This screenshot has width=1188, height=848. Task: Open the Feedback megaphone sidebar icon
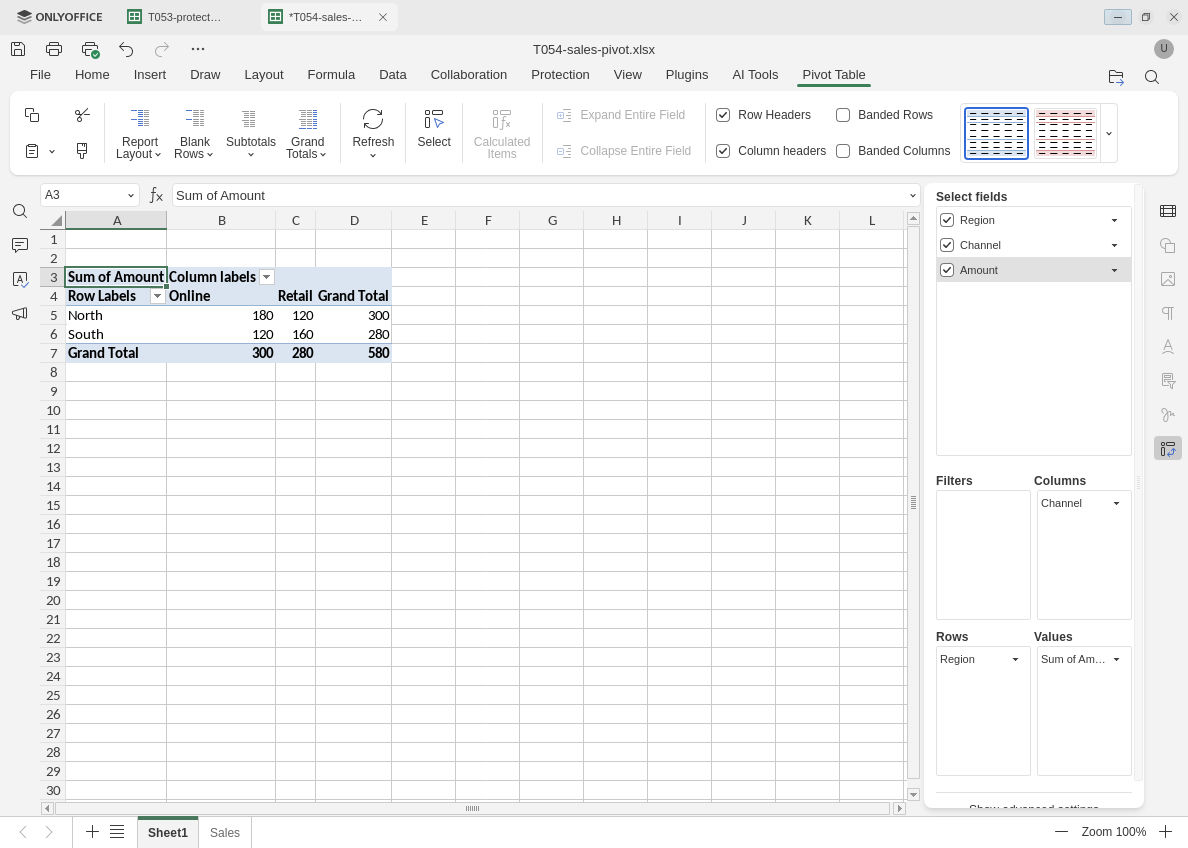[x=20, y=313]
